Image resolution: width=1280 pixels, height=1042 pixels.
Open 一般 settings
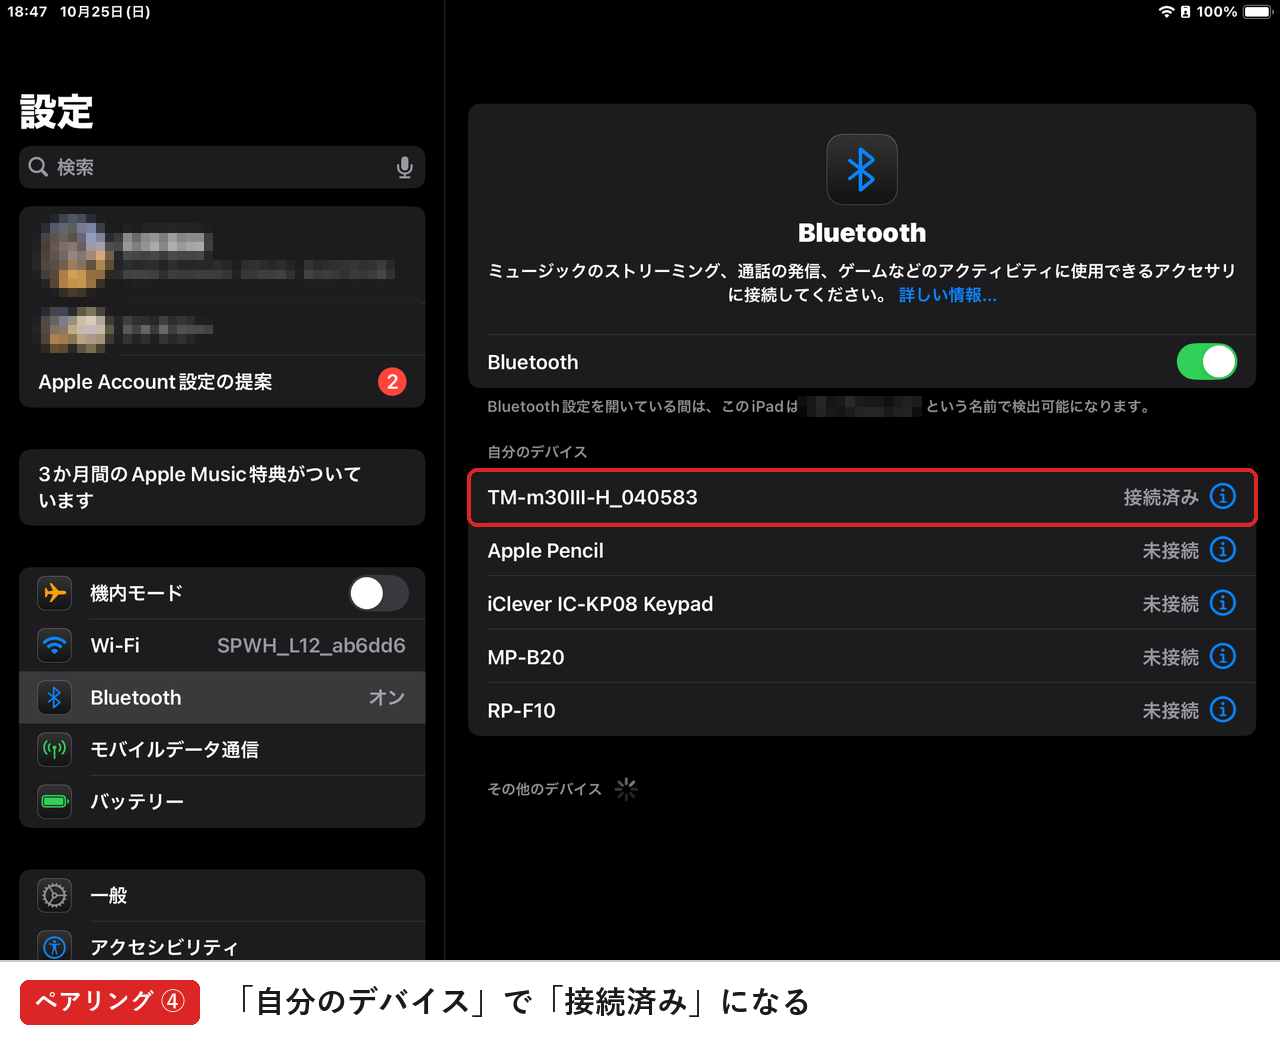click(x=222, y=895)
